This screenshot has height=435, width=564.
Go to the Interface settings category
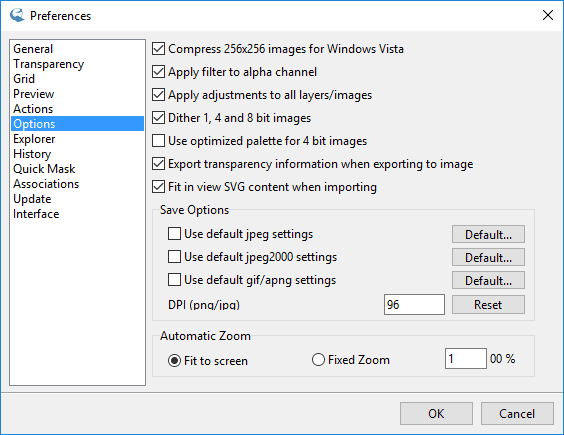pyautogui.click(x=36, y=214)
